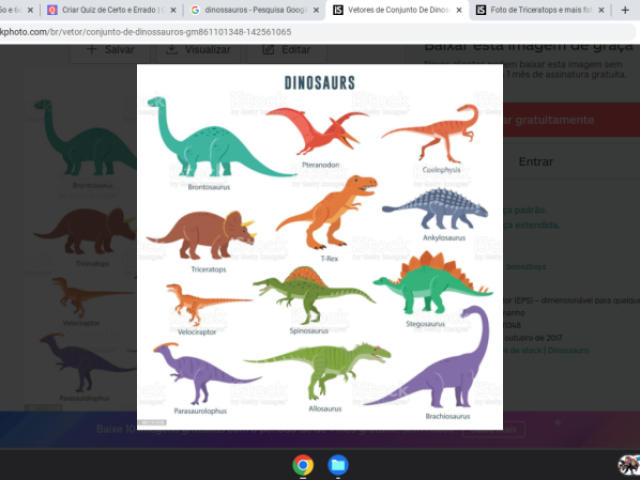Click the 'Stegosaurus' label text
The height and width of the screenshot is (480, 640).
coord(425,324)
